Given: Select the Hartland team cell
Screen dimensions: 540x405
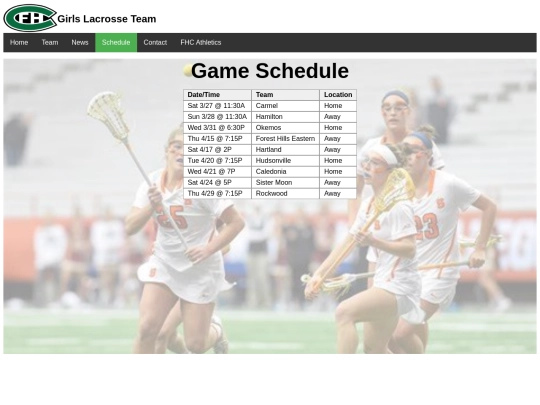Looking at the screenshot, I should 285,150.
